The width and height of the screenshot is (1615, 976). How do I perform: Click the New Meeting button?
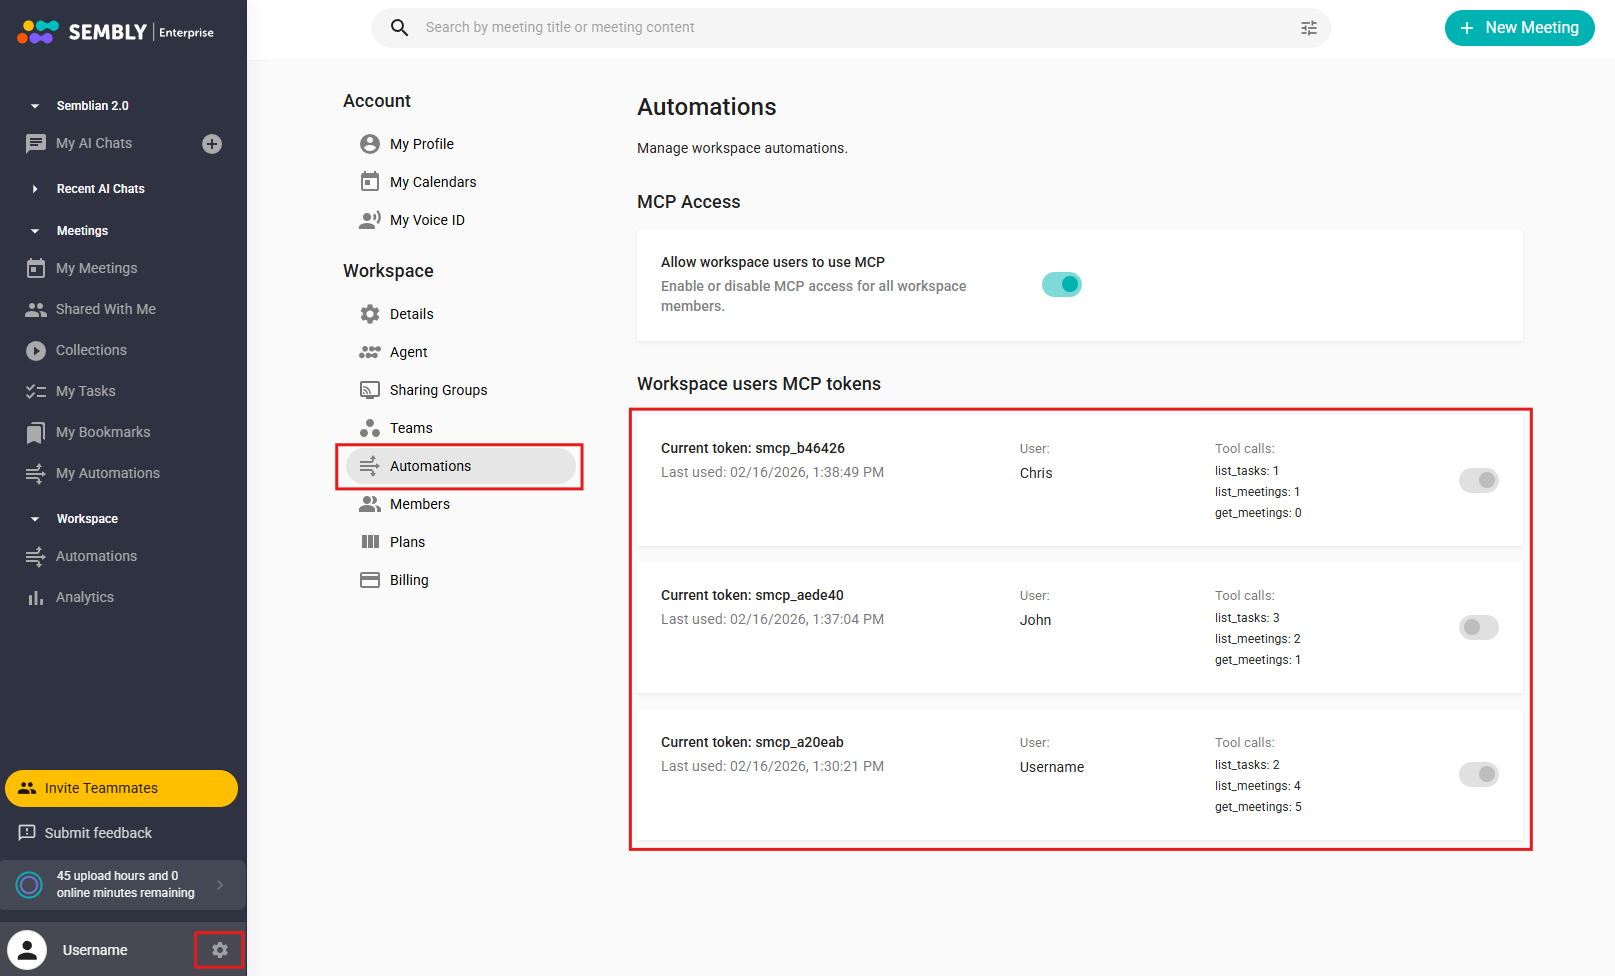(1519, 28)
